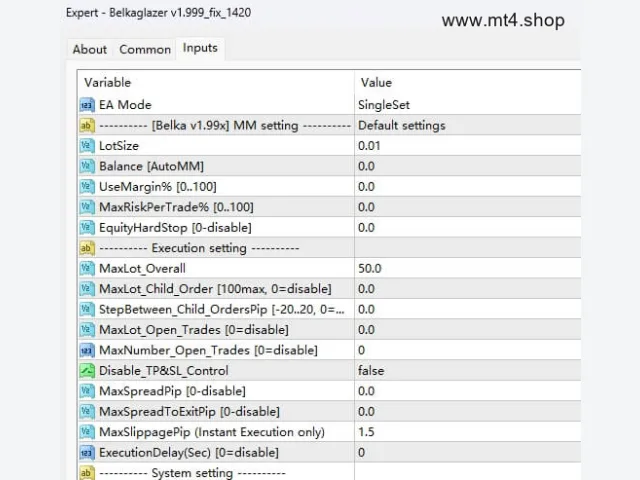Click the UseMargin% row icon
640x480 pixels.
(87, 187)
